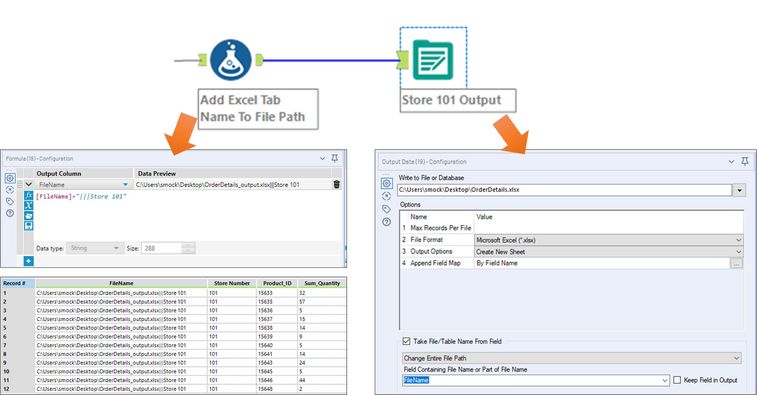Open Field Containing File Name dropdown
Image resolution: width=757 pixels, height=395 pixels.
[x=665, y=381]
